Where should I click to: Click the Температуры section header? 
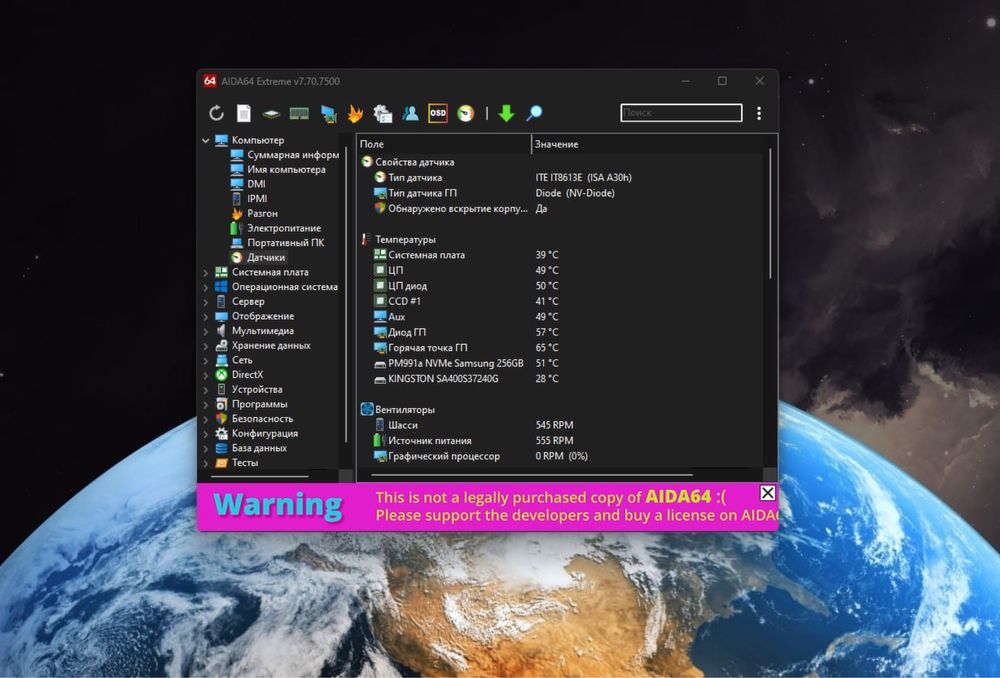[399, 239]
